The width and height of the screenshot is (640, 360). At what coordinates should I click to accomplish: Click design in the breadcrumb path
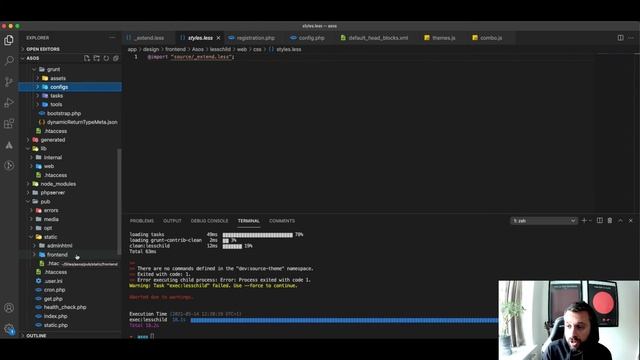pyautogui.click(x=151, y=49)
